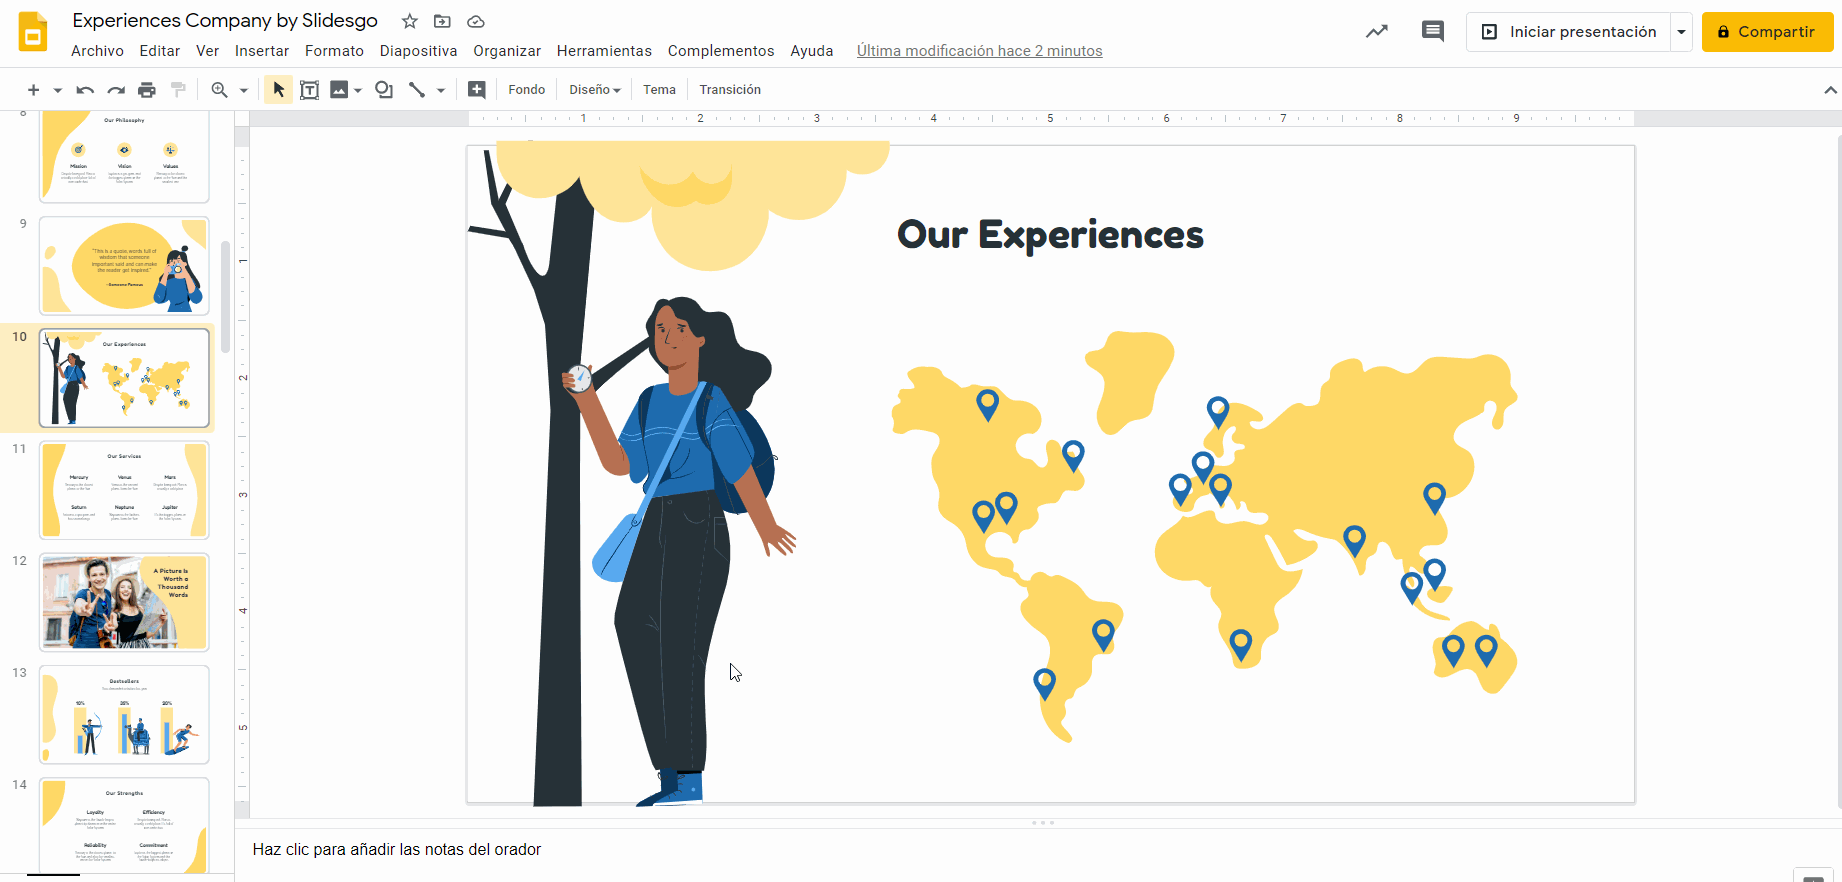This screenshot has width=1842, height=882.
Task: Choose the shape insertion tool
Action: pos(384,90)
